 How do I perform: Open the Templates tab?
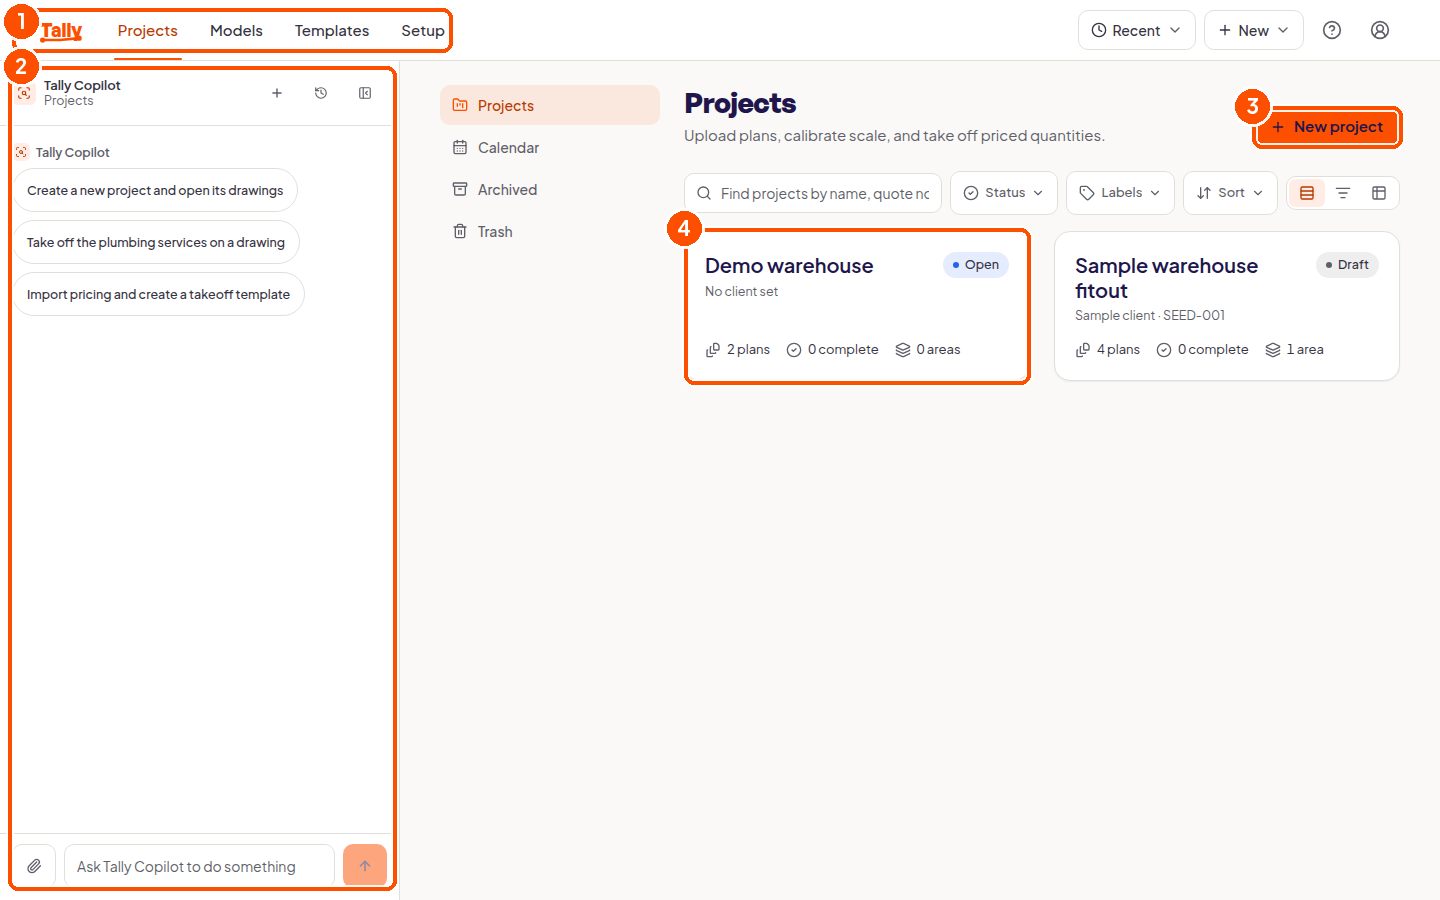(x=332, y=30)
